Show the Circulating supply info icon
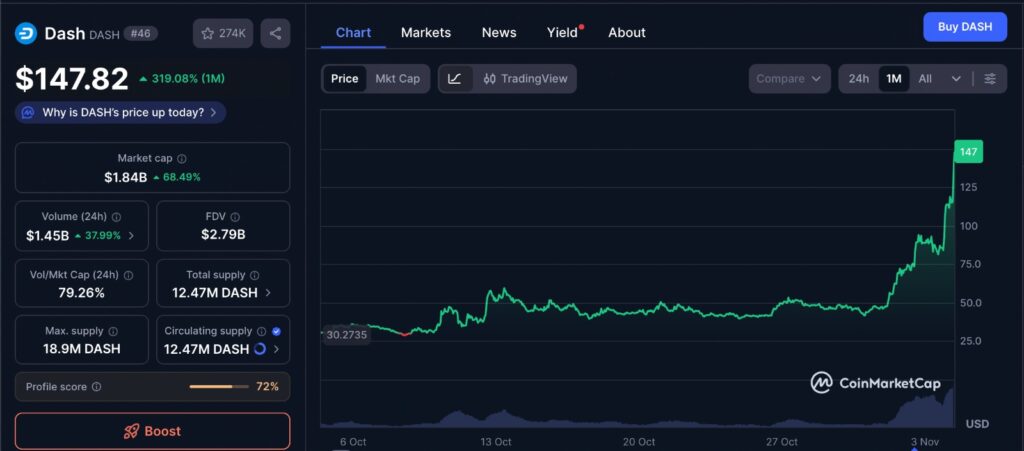The image size is (1024, 451). point(262,332)
